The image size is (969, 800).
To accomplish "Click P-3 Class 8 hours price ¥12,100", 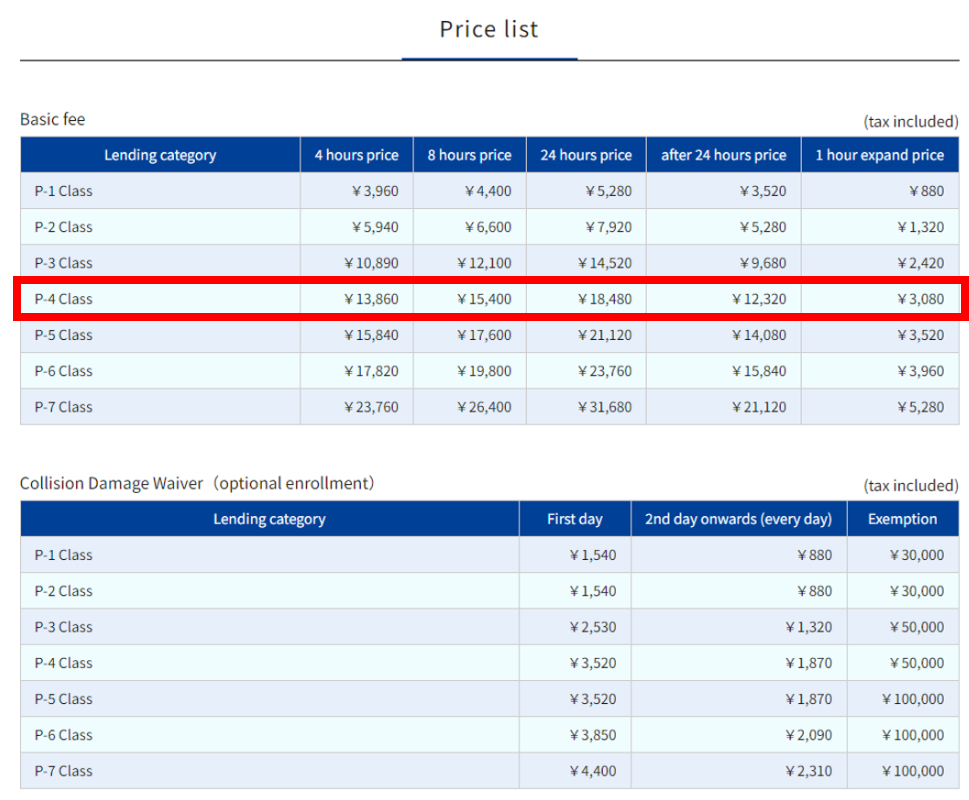I will [484, 263].
